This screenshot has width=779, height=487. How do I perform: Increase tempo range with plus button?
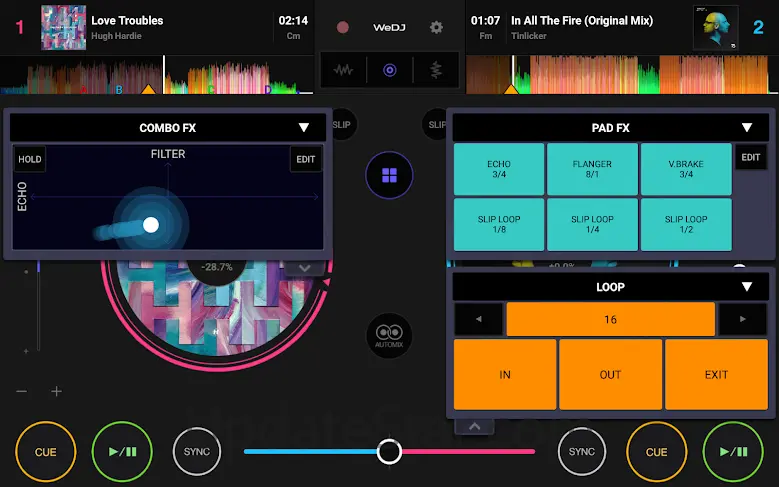[57, 392]
